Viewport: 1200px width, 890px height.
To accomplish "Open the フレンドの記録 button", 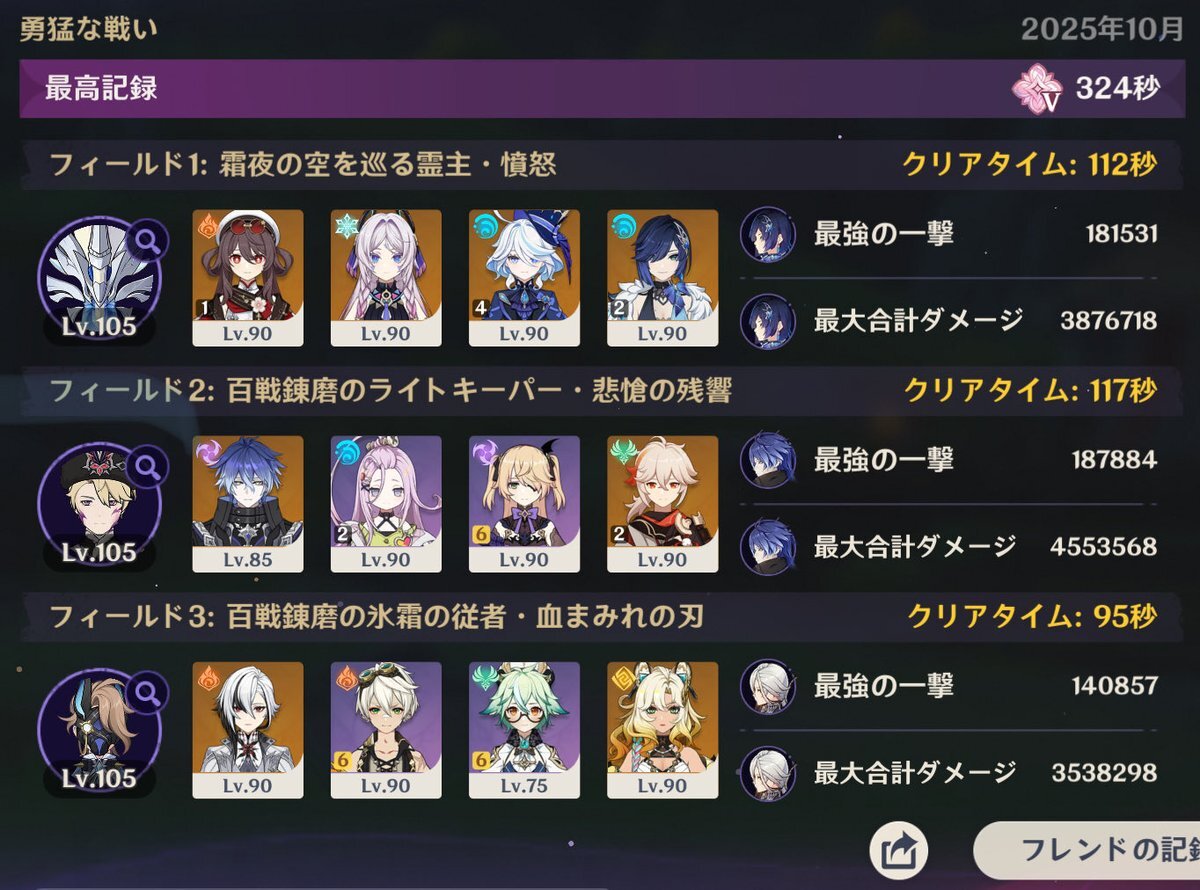I will [x=1086, y=850].
